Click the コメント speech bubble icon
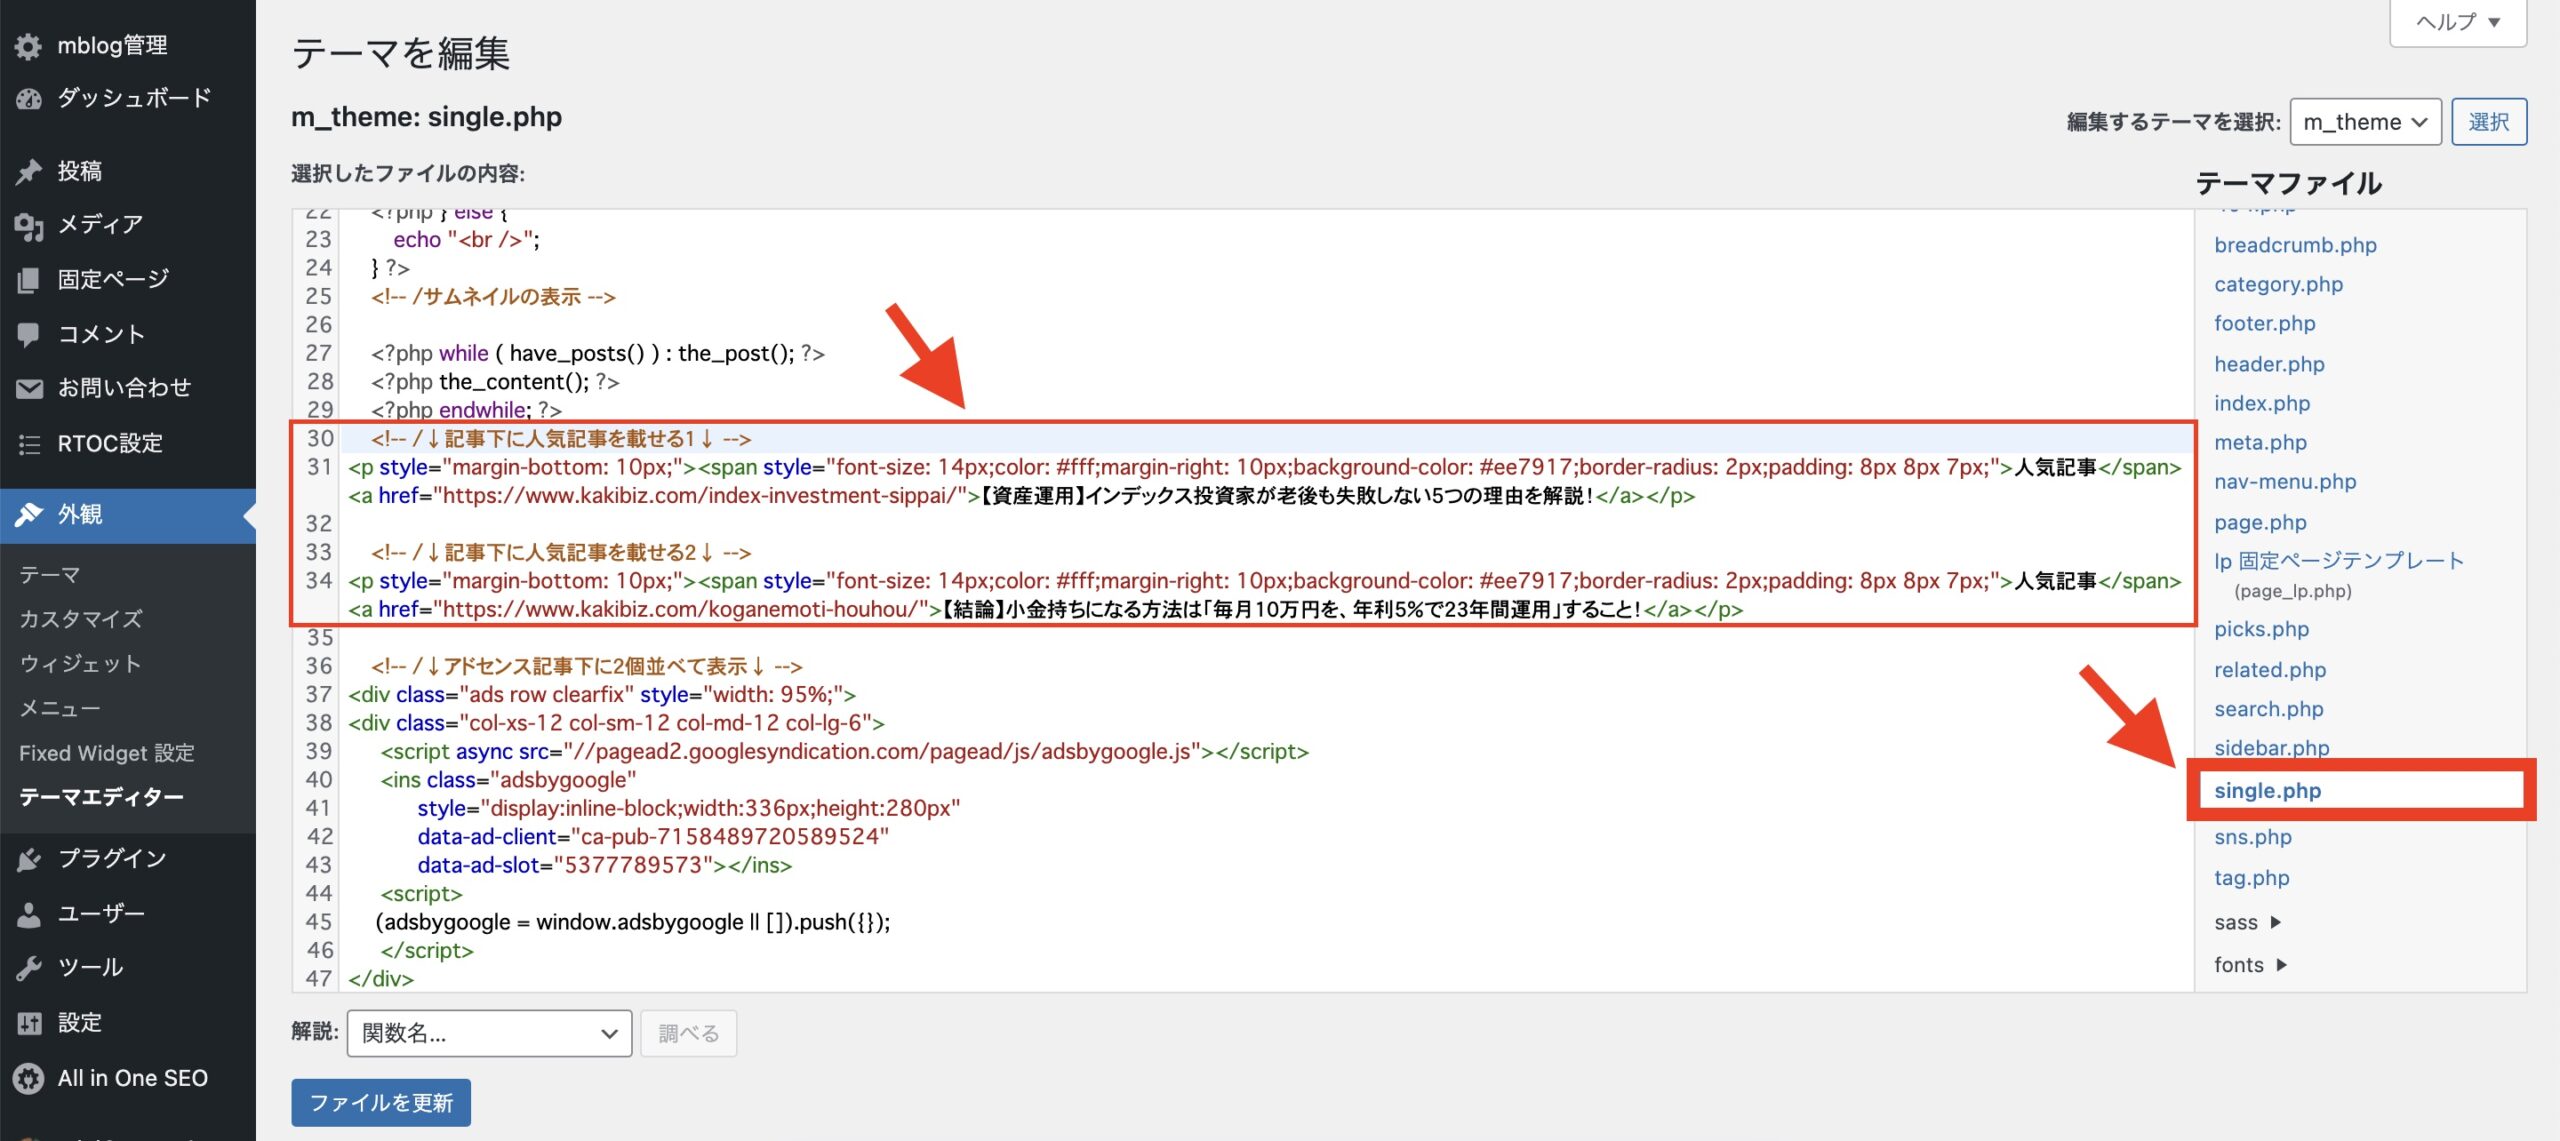Image resolution: width=2560 pixels, height=1141 pixels. [29, 334]
